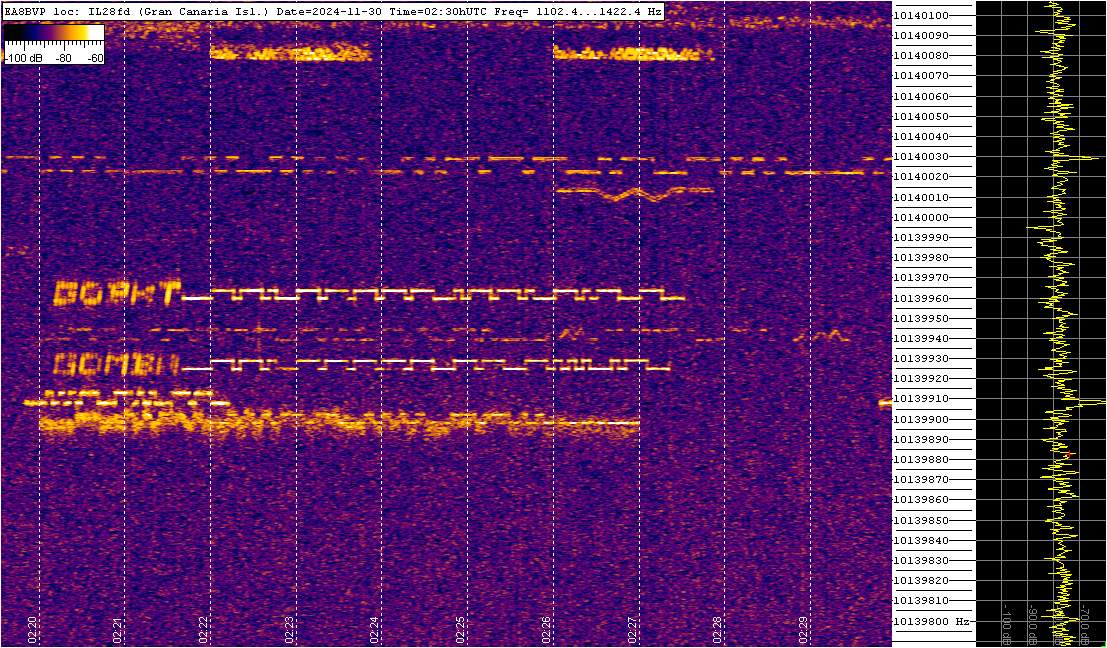Click the 10139860 frequency scale label
This screenshot has height=648, width=1107.
click(x=921, y=500)
